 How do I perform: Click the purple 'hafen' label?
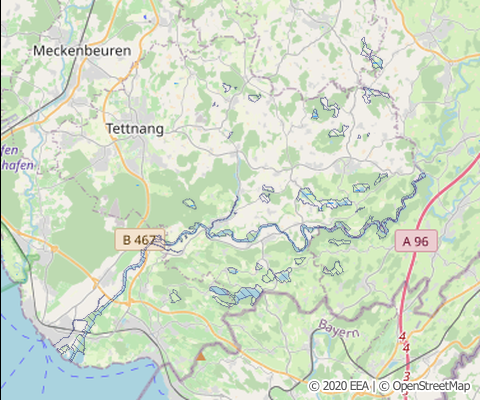click(17, 165)
